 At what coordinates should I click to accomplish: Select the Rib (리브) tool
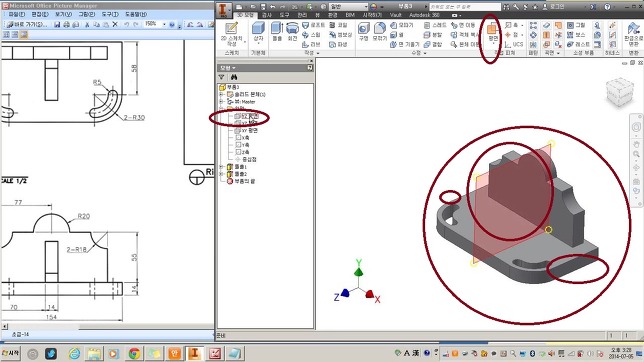click(311, 44)
